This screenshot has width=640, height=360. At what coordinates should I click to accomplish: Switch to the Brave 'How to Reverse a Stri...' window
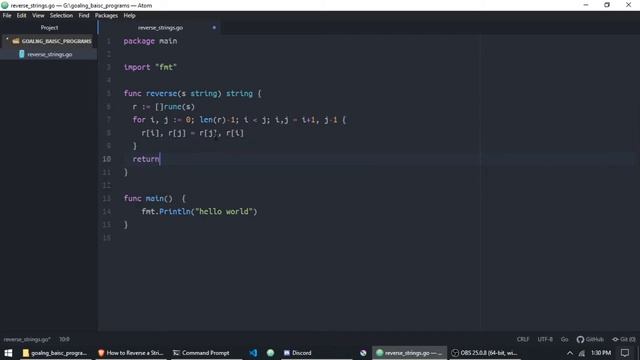tap(131, 353)
